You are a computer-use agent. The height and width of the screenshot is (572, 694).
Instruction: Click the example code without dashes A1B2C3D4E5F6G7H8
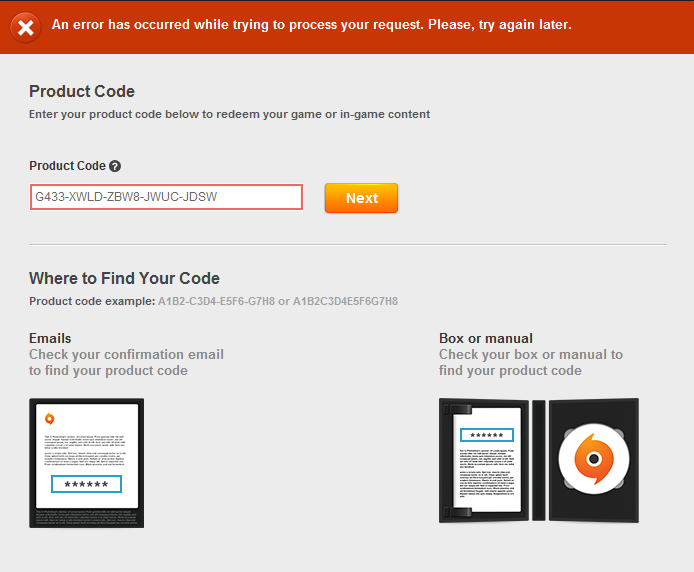coord(345,301)
